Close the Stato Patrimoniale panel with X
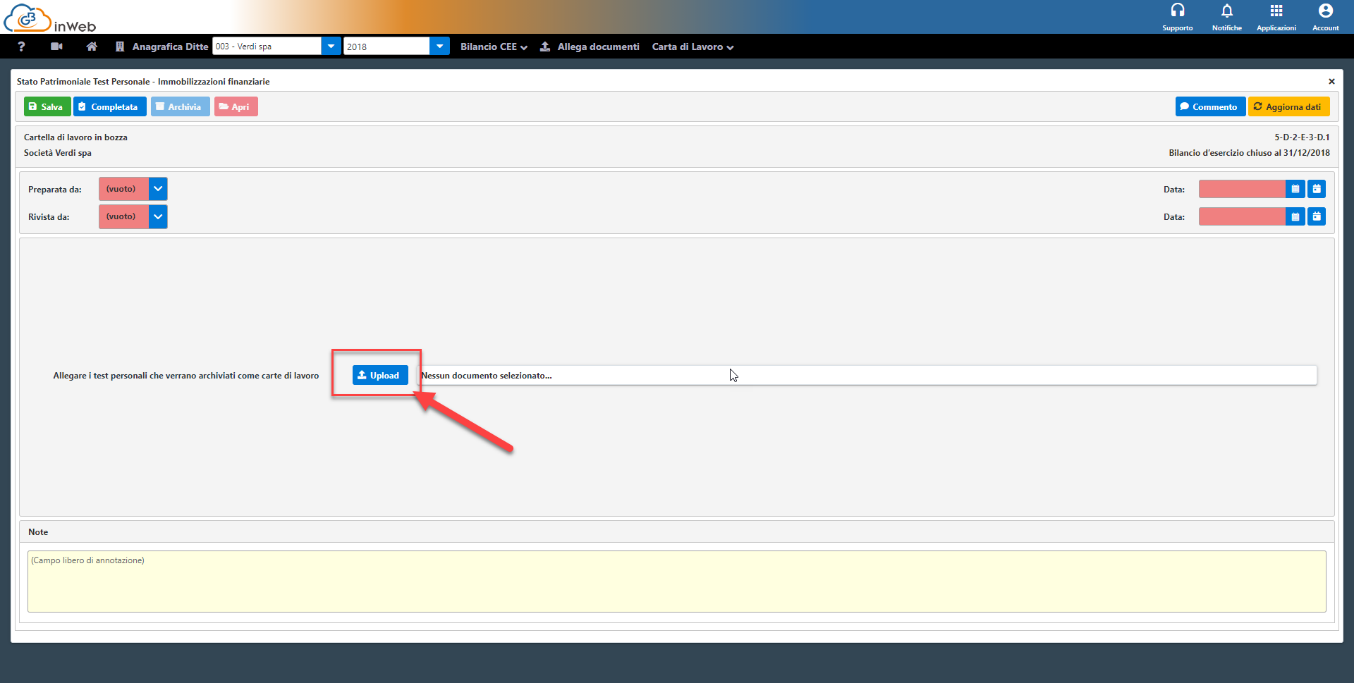The width and height of the screenshot is (1354, 683). pyautogui.click(x=1331, y=81)
